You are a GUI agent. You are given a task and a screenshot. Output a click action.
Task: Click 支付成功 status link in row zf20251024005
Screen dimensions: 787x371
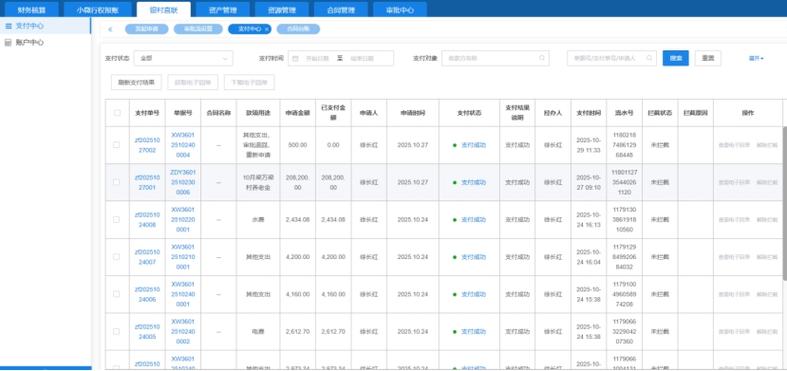click(473, 332)
